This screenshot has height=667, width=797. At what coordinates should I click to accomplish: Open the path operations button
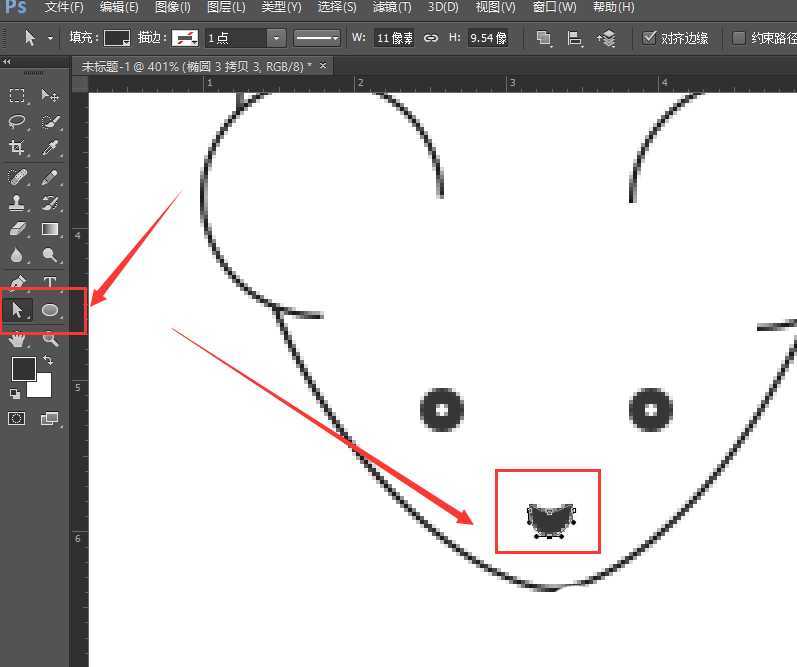(543, 38)
